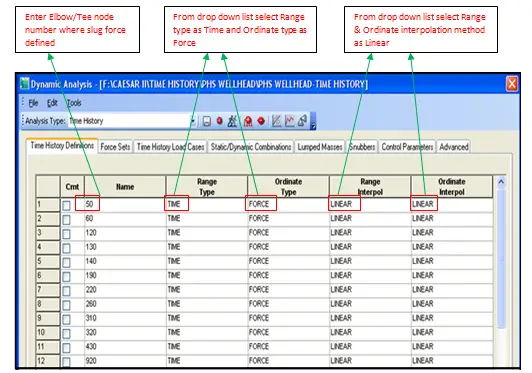Click the red minus Delete Entry icon
Image resolution: width=532 pixels, height=373 pixels.
coord(261,120)
